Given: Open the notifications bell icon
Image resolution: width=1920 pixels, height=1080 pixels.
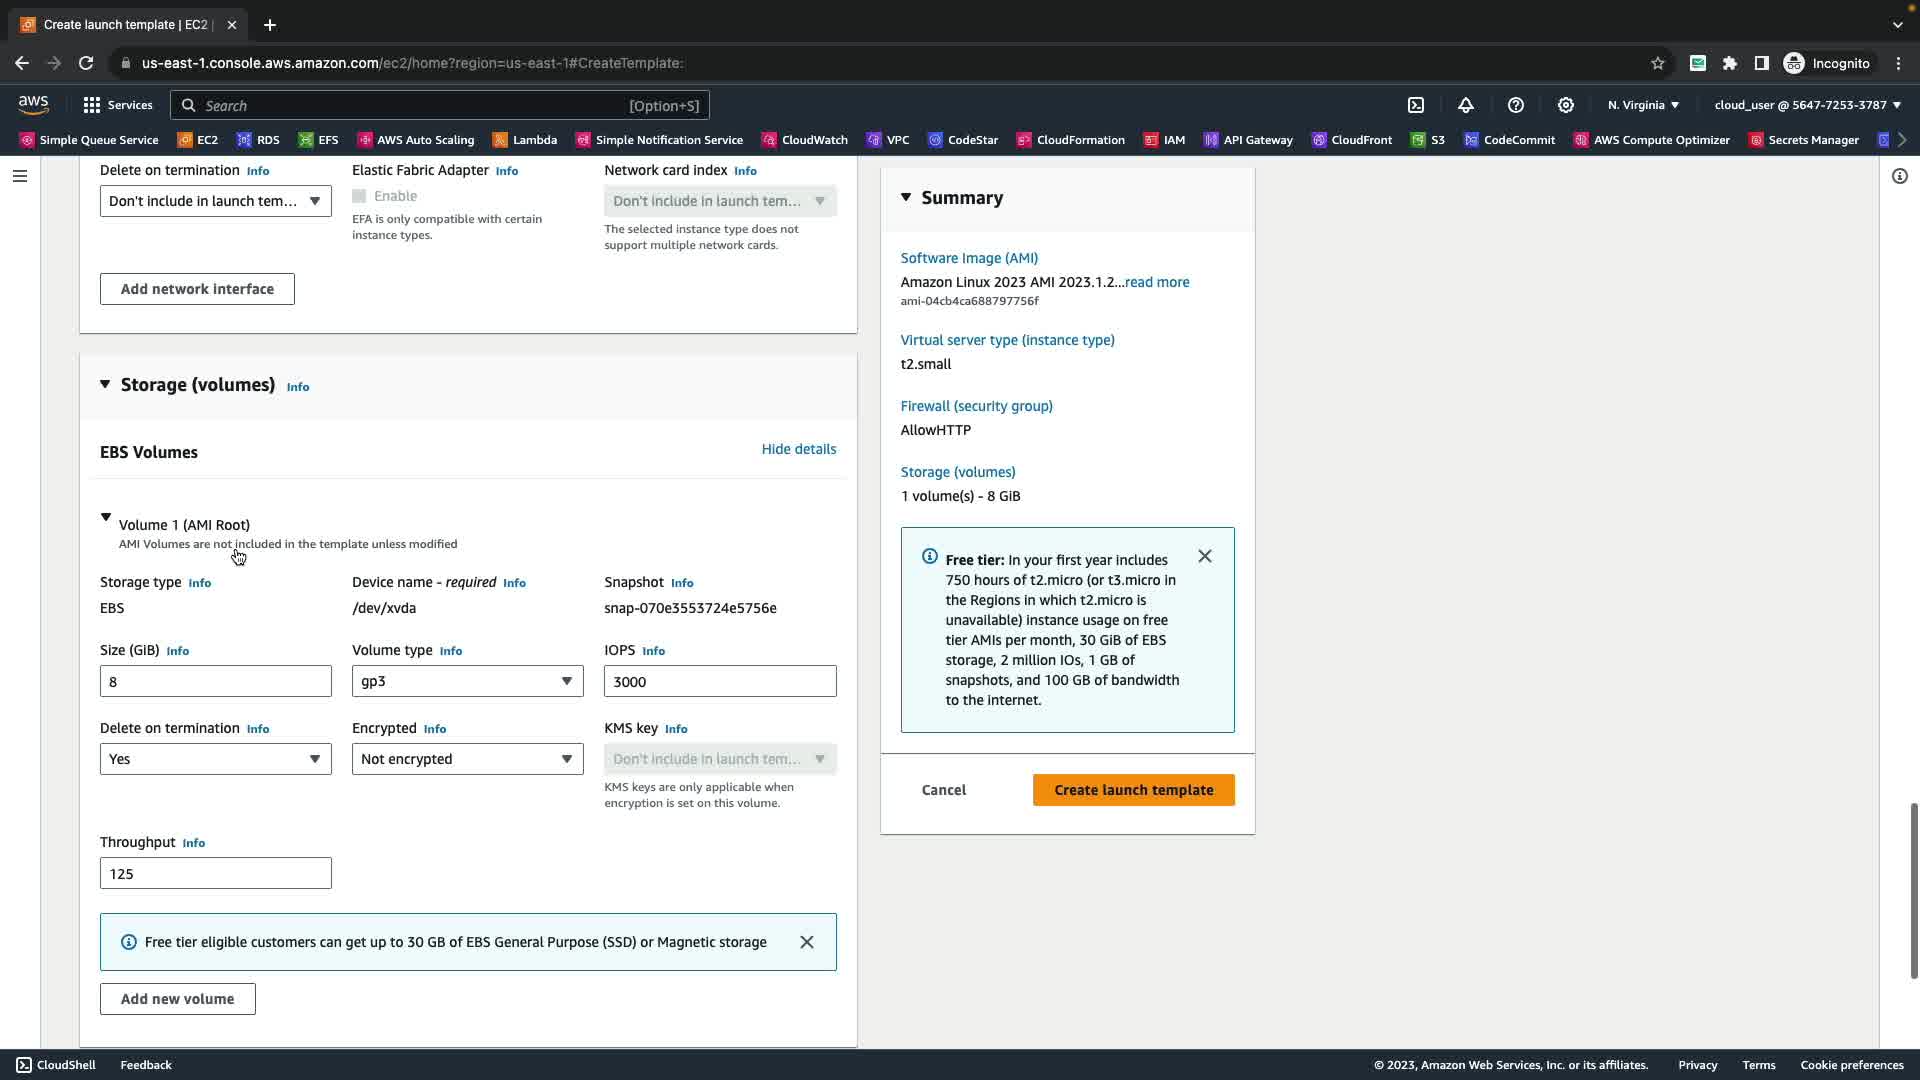Looking at the screenshot, I should point(1466,105).
